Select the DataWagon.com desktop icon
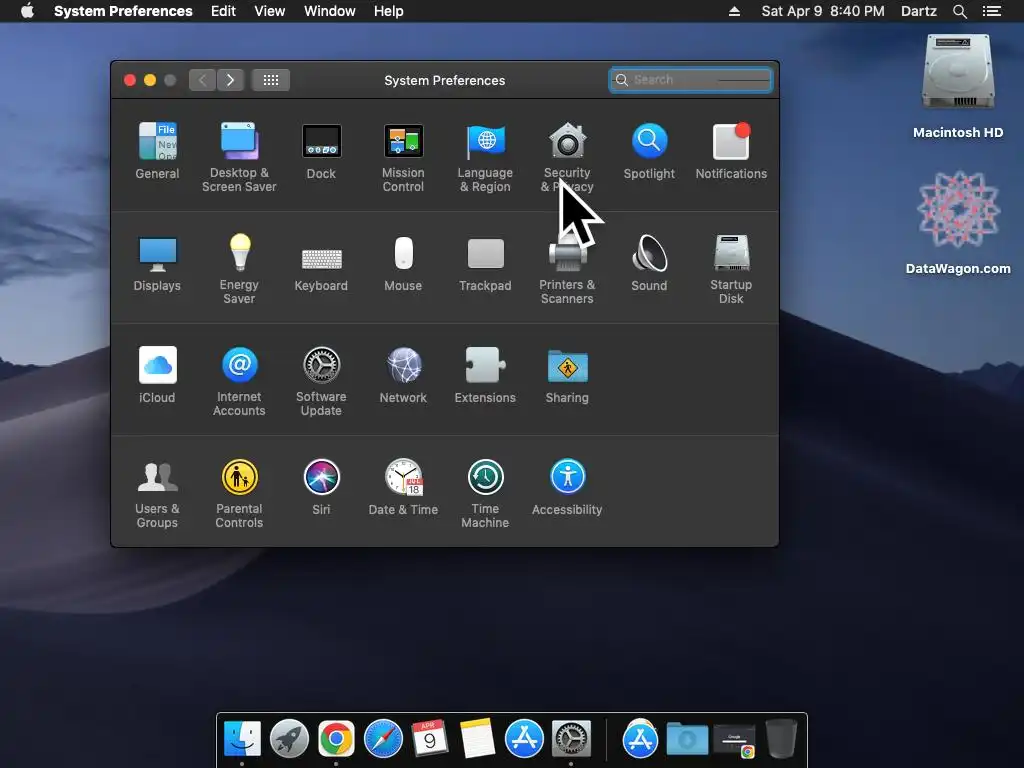The width and height of the screenshot is (1024, 768). click(958, 222)
